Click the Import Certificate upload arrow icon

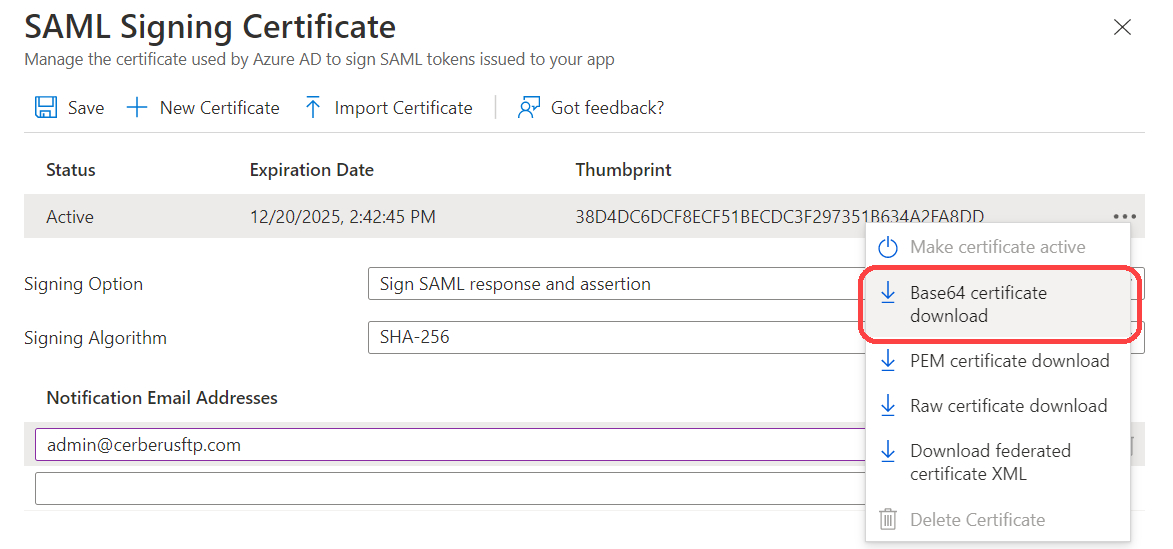pyautogui.click(x=313, y=108)
